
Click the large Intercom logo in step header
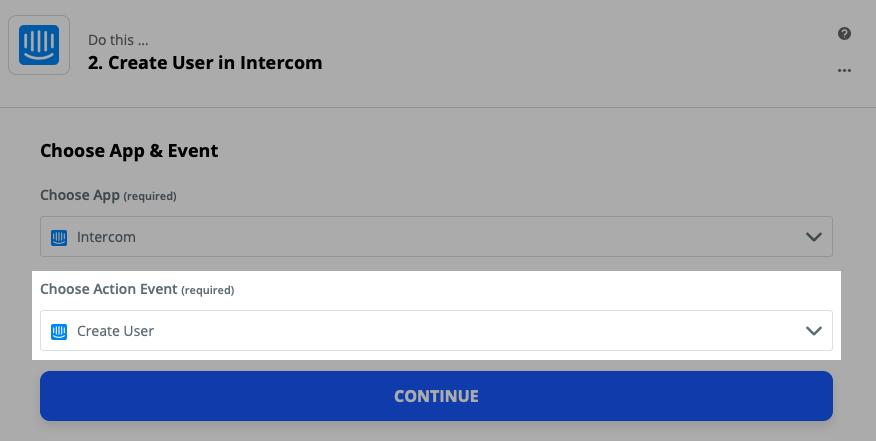[x=39, y=45]
